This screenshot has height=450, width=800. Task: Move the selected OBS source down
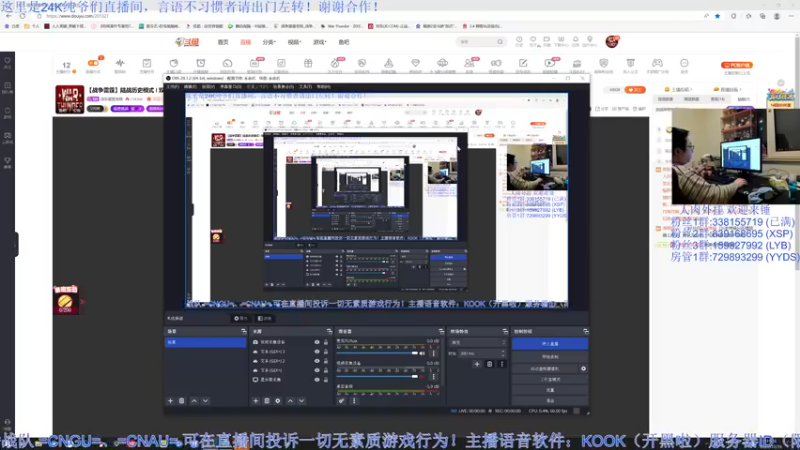pyautogui.click(x=302, y=401)
